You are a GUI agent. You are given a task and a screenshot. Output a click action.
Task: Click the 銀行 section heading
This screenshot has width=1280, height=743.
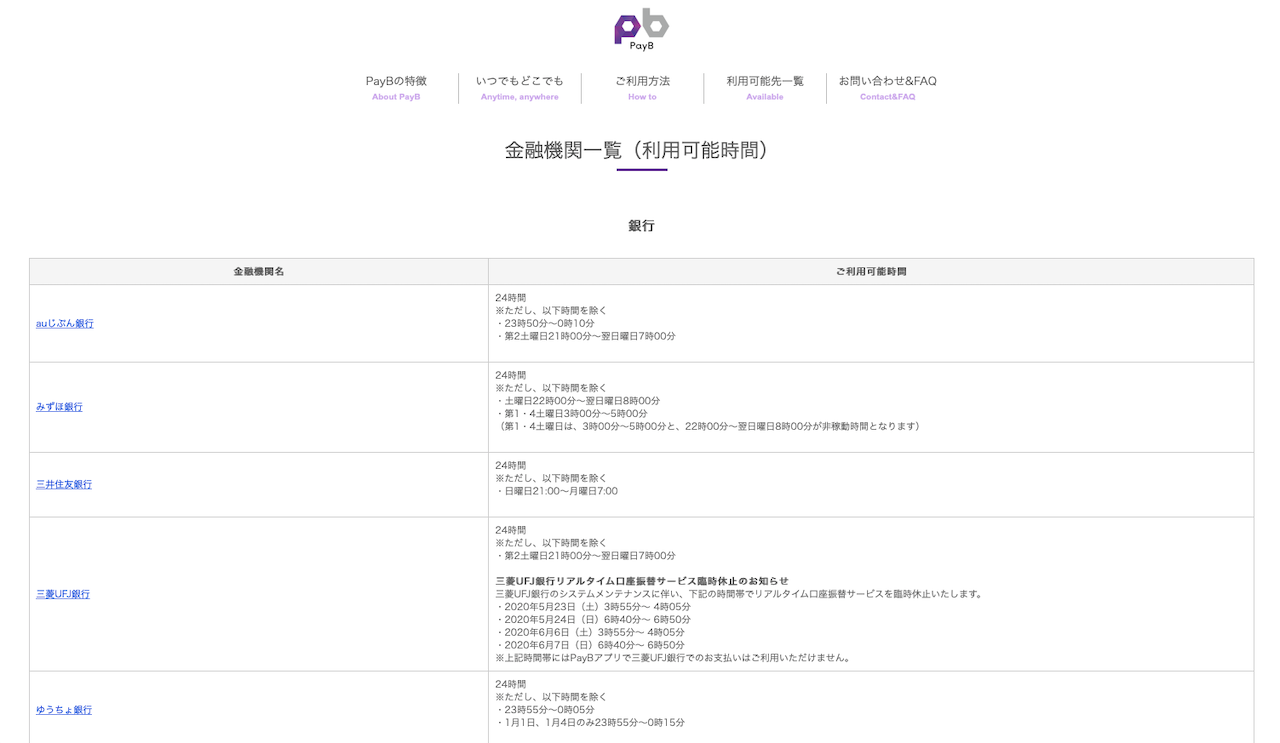641,226
